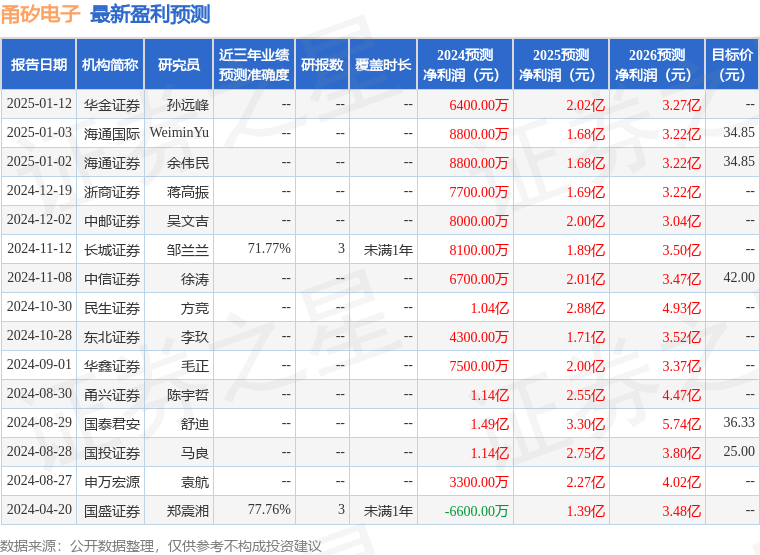Click the 报告日期 column header
Viewport: 760px width, 555px height.
[x=39, y=64]
